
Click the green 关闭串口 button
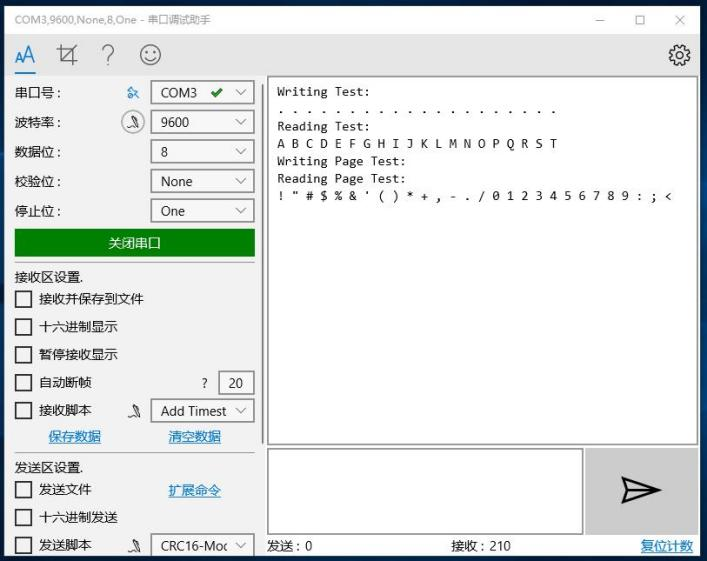(x=134, y=243)
